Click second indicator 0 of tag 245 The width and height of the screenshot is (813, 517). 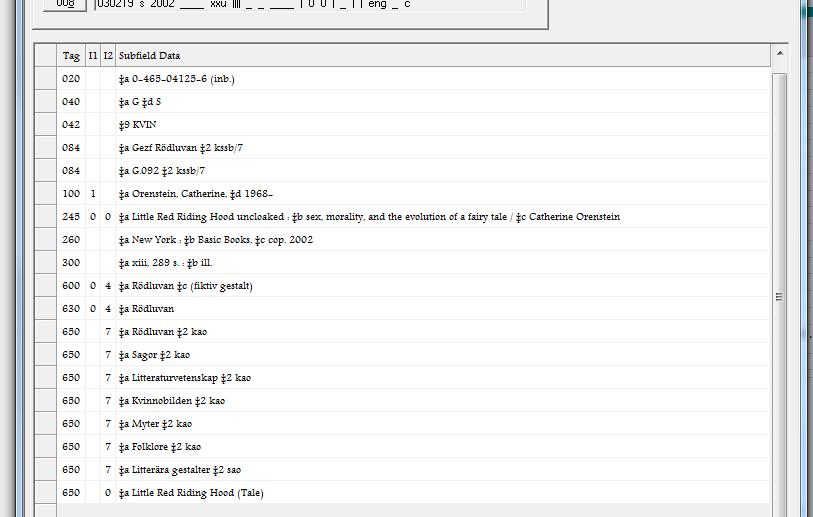(x=108, y=217)
